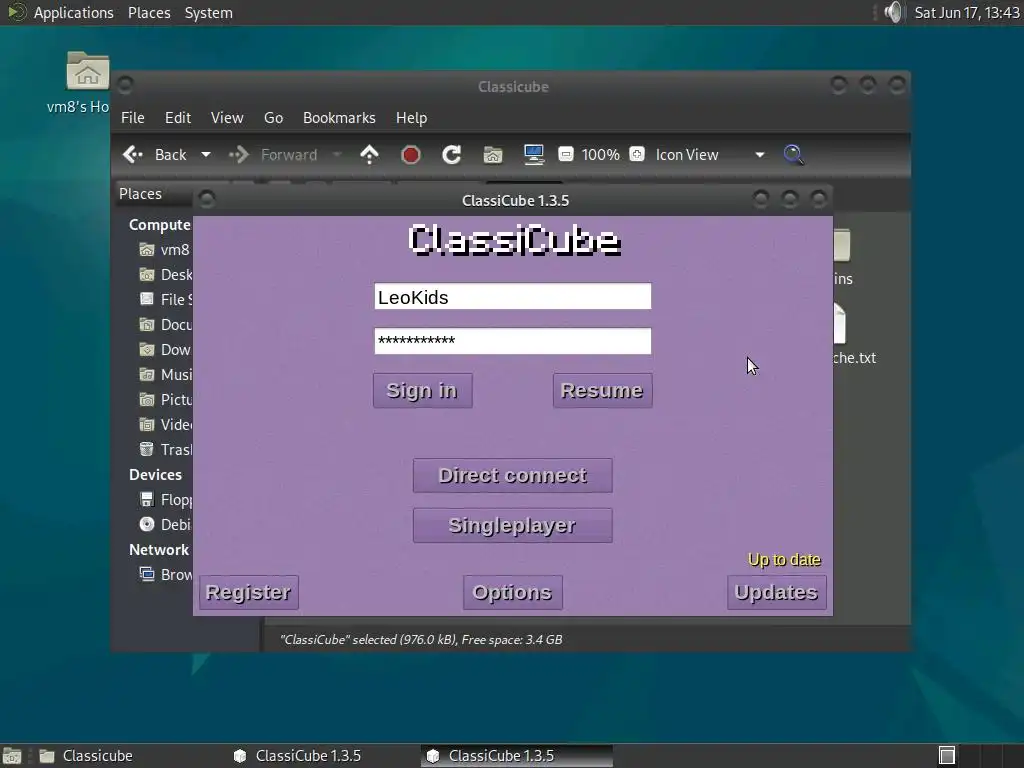1024x768 pixels.
Task: Reload the current folder
Action: (x=451, y=155)
